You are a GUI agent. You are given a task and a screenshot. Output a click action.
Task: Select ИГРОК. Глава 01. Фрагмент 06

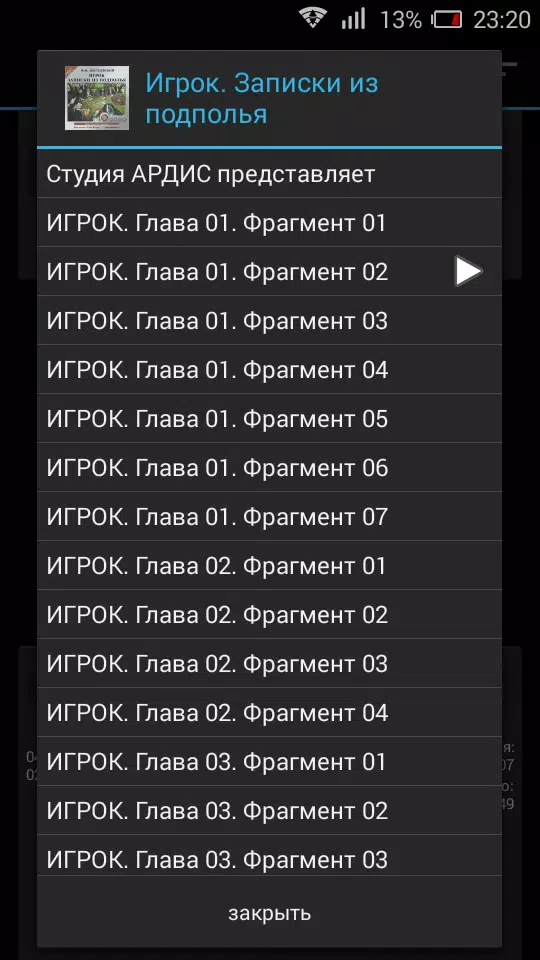pyautogui.click(x=269, y=468)
